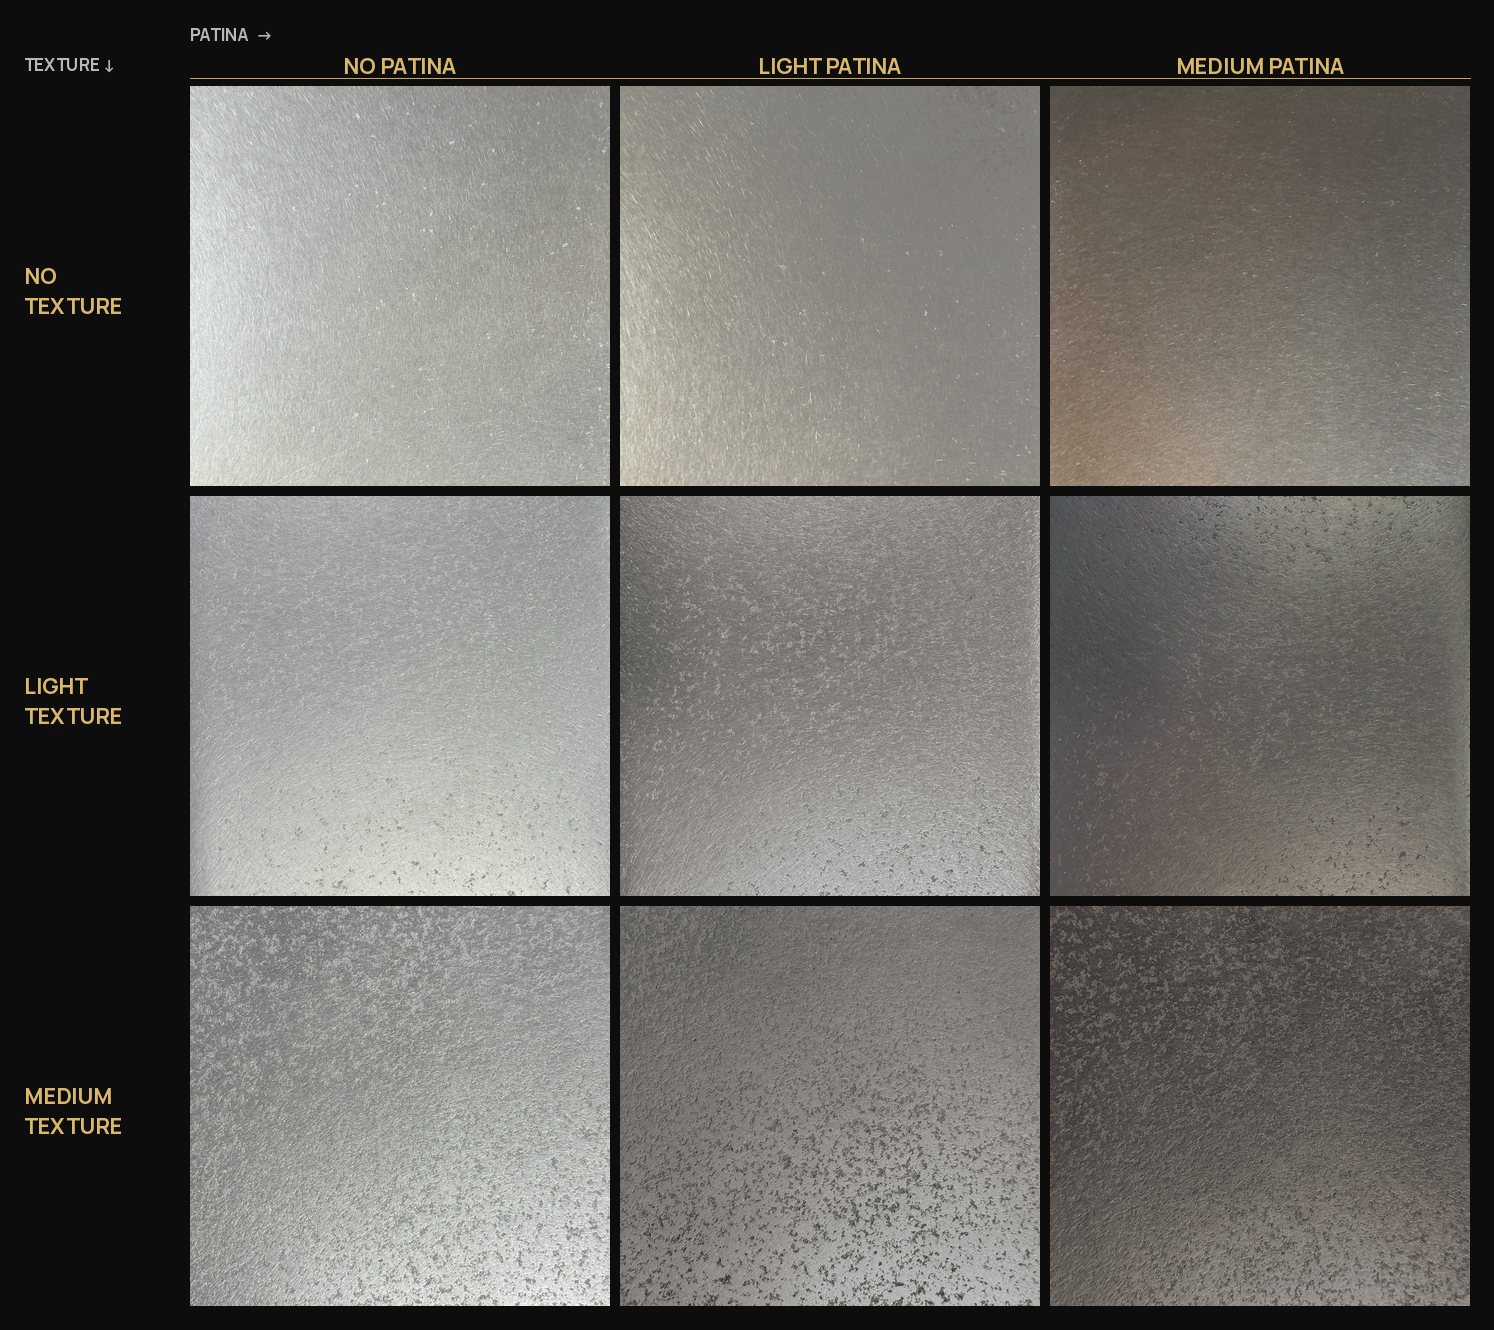Click the PATINA axis label
The image size is (1494, 1330).
click(230, 35)
